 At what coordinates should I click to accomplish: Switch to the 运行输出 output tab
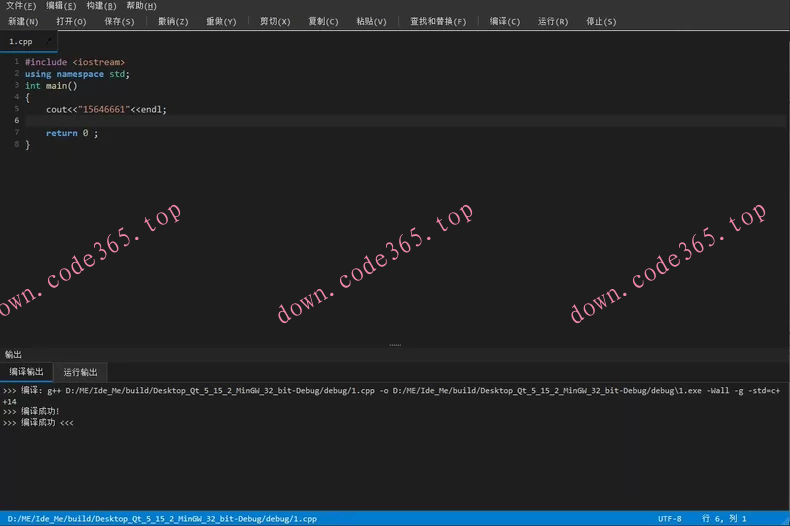click(x=80, y=372)
